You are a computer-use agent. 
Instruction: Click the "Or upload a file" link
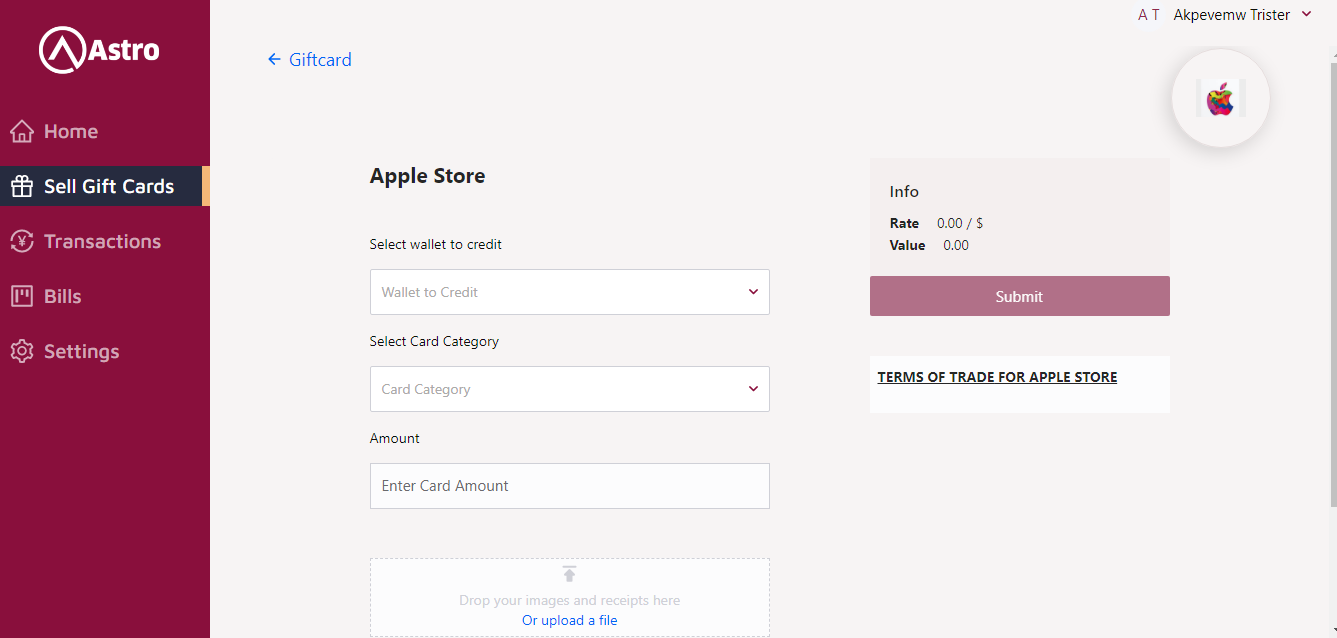click(x=569, y=620)
